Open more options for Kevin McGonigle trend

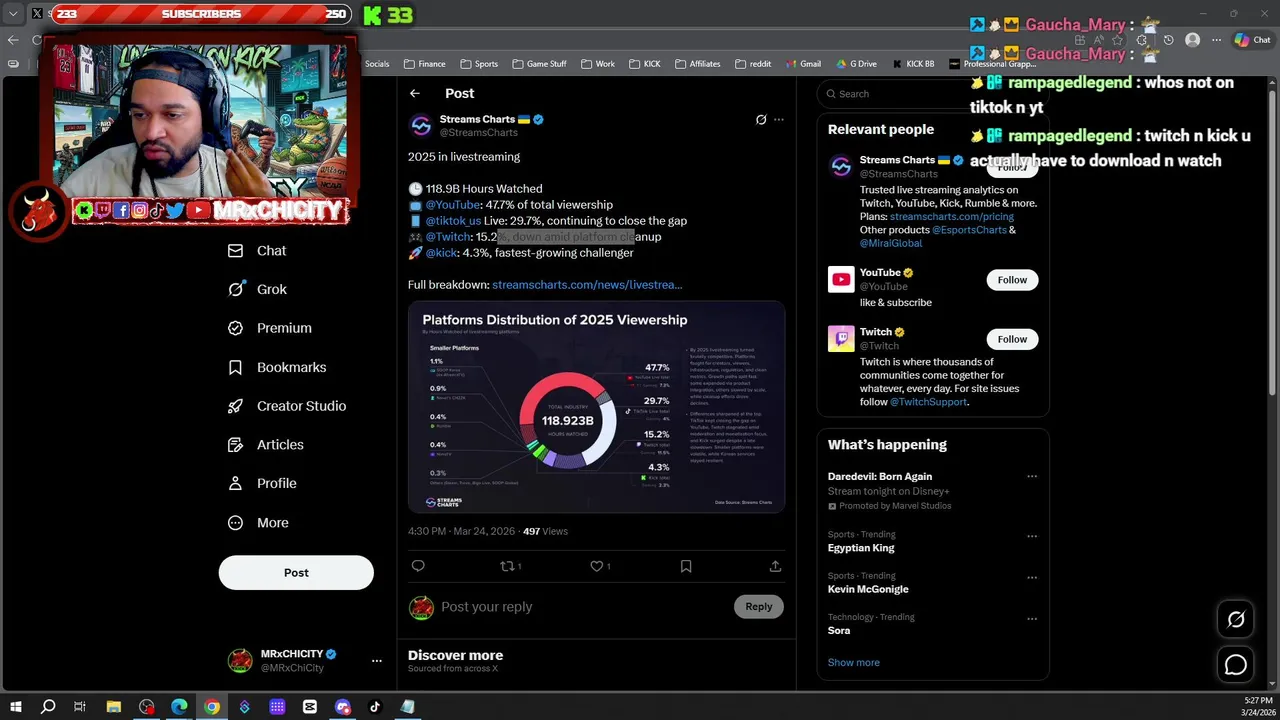[x=1032, y=577]
